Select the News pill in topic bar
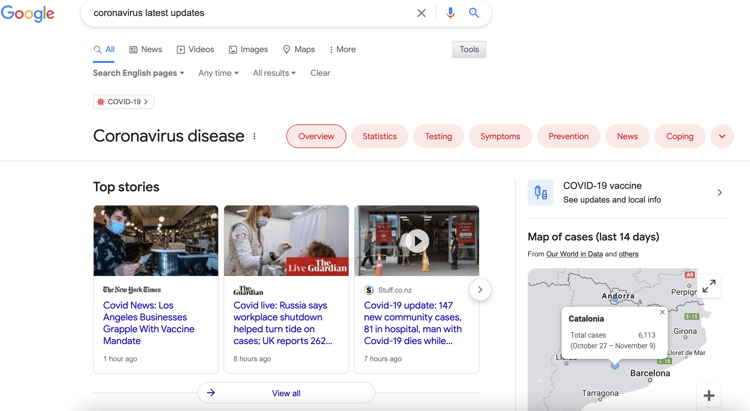The width and height of the screenshot is (750, 411). [x=628, y=136]
